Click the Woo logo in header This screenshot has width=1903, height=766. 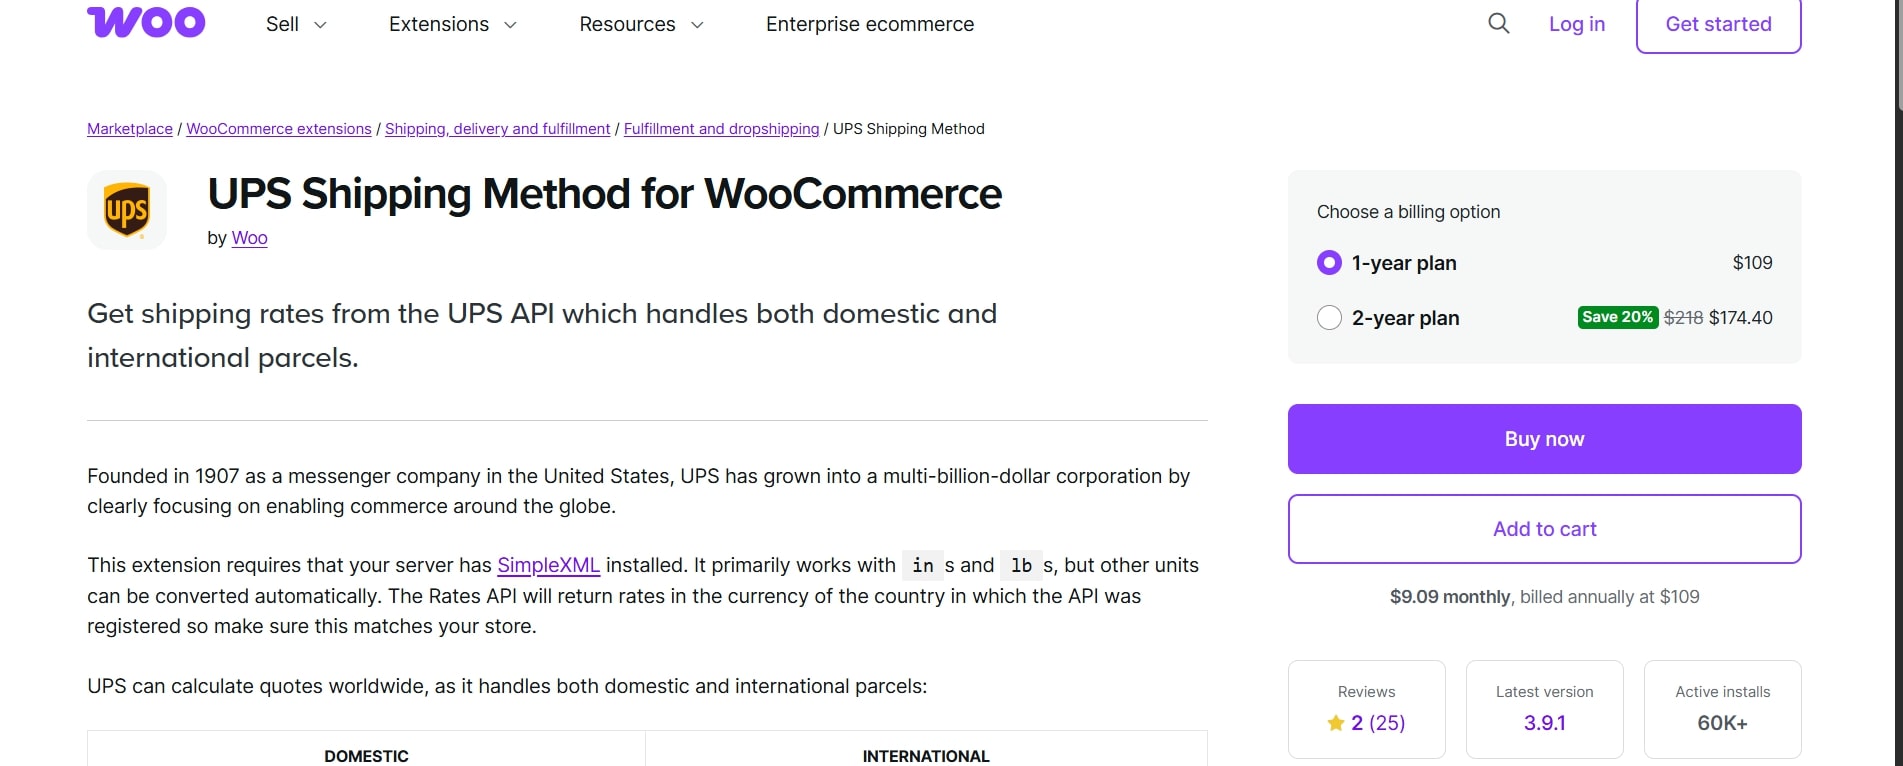coord(146,23)
